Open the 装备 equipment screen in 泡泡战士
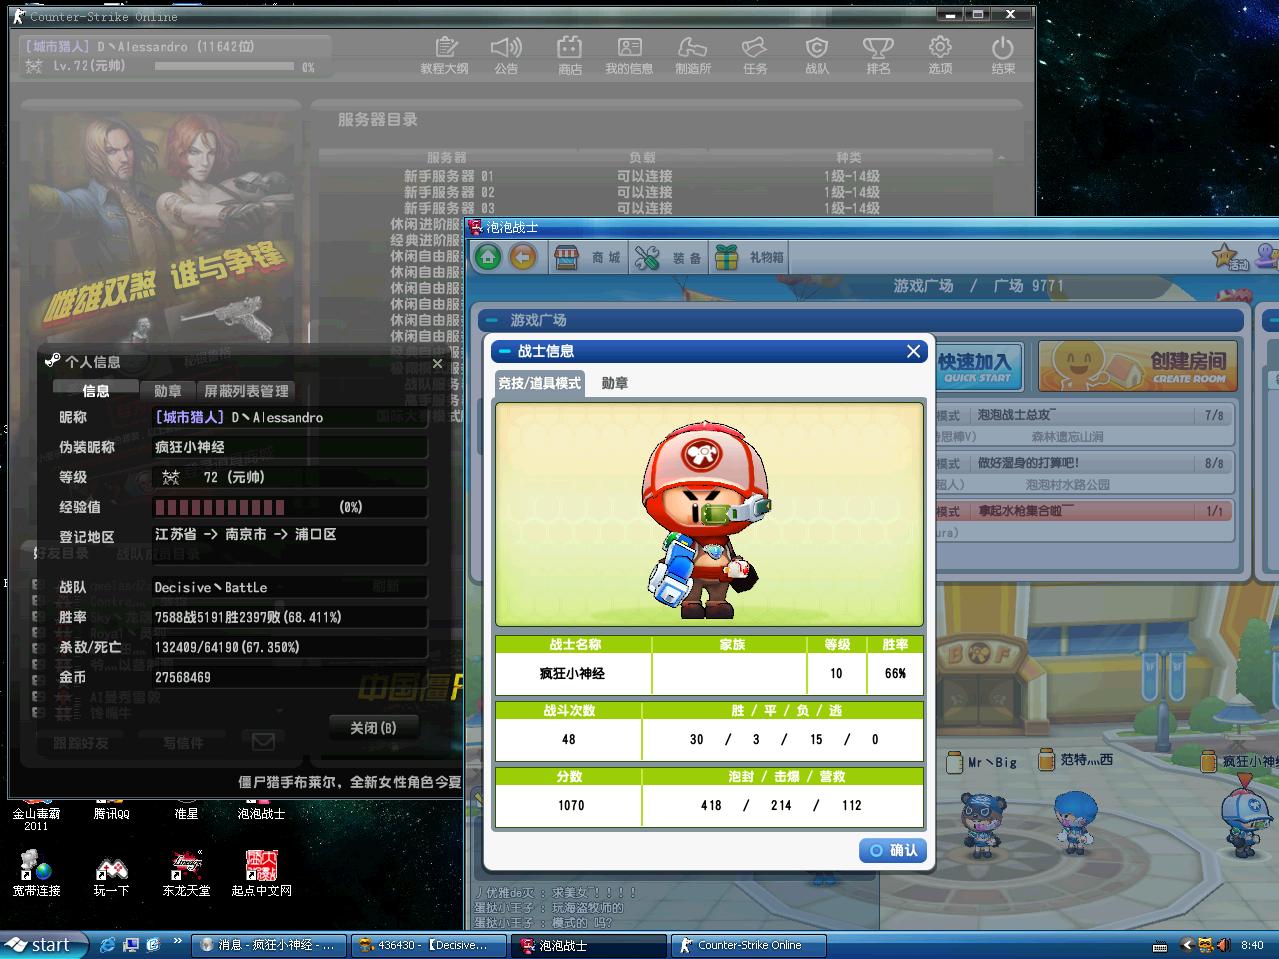This screenshot has height=959, width=1279. click(x=669, y=258)
